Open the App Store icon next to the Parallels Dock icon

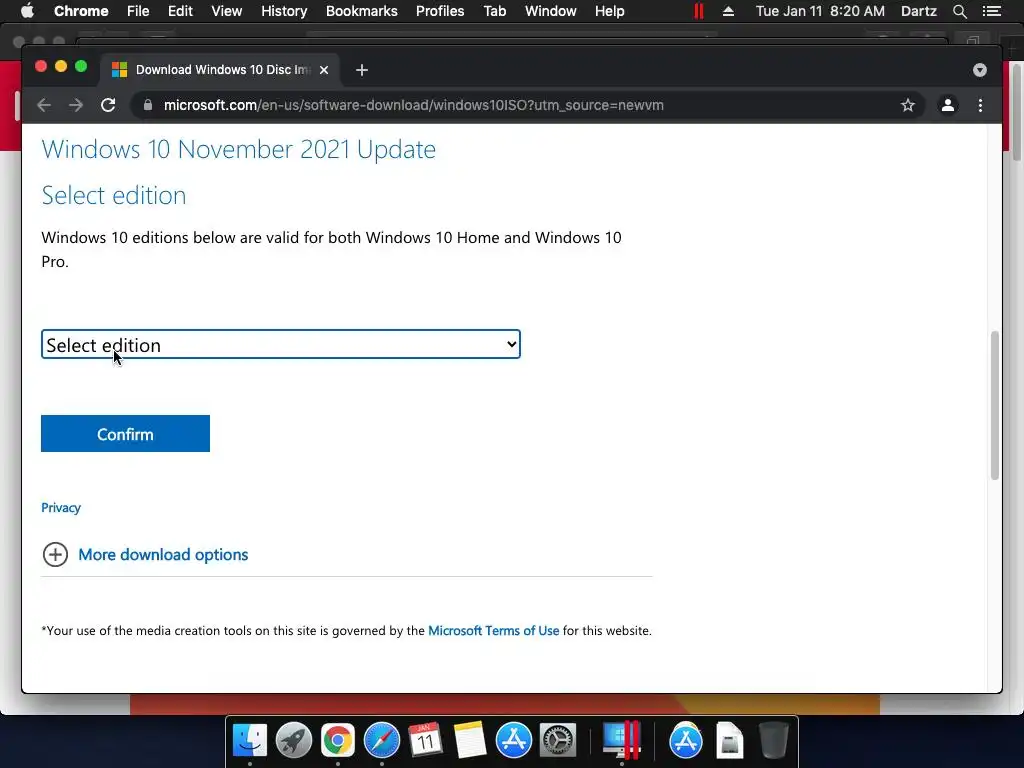(686, 740)
